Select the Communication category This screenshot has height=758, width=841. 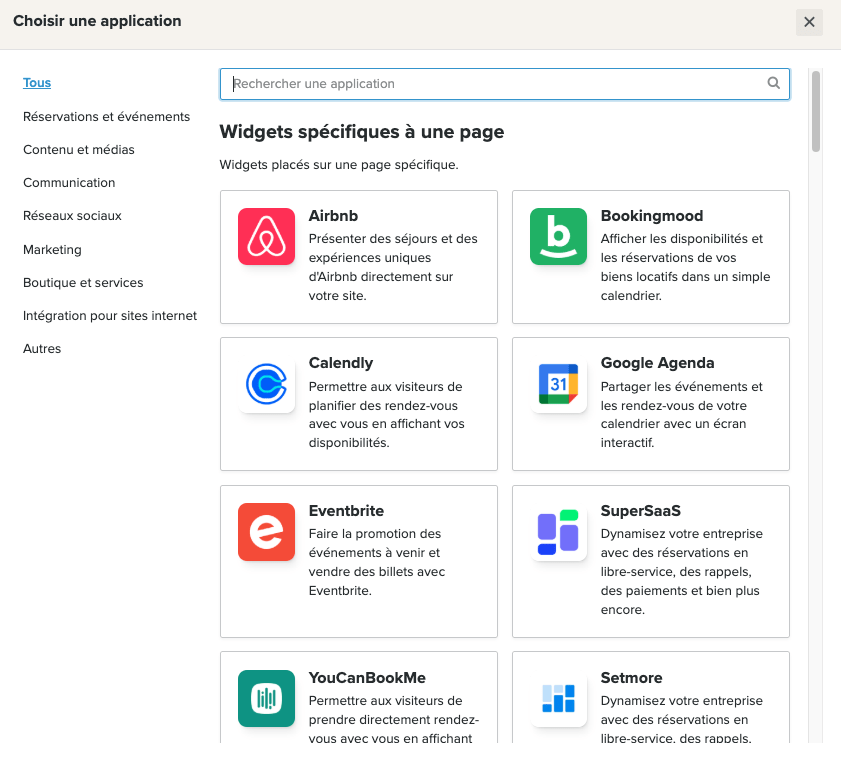click(x=69, y=183)
